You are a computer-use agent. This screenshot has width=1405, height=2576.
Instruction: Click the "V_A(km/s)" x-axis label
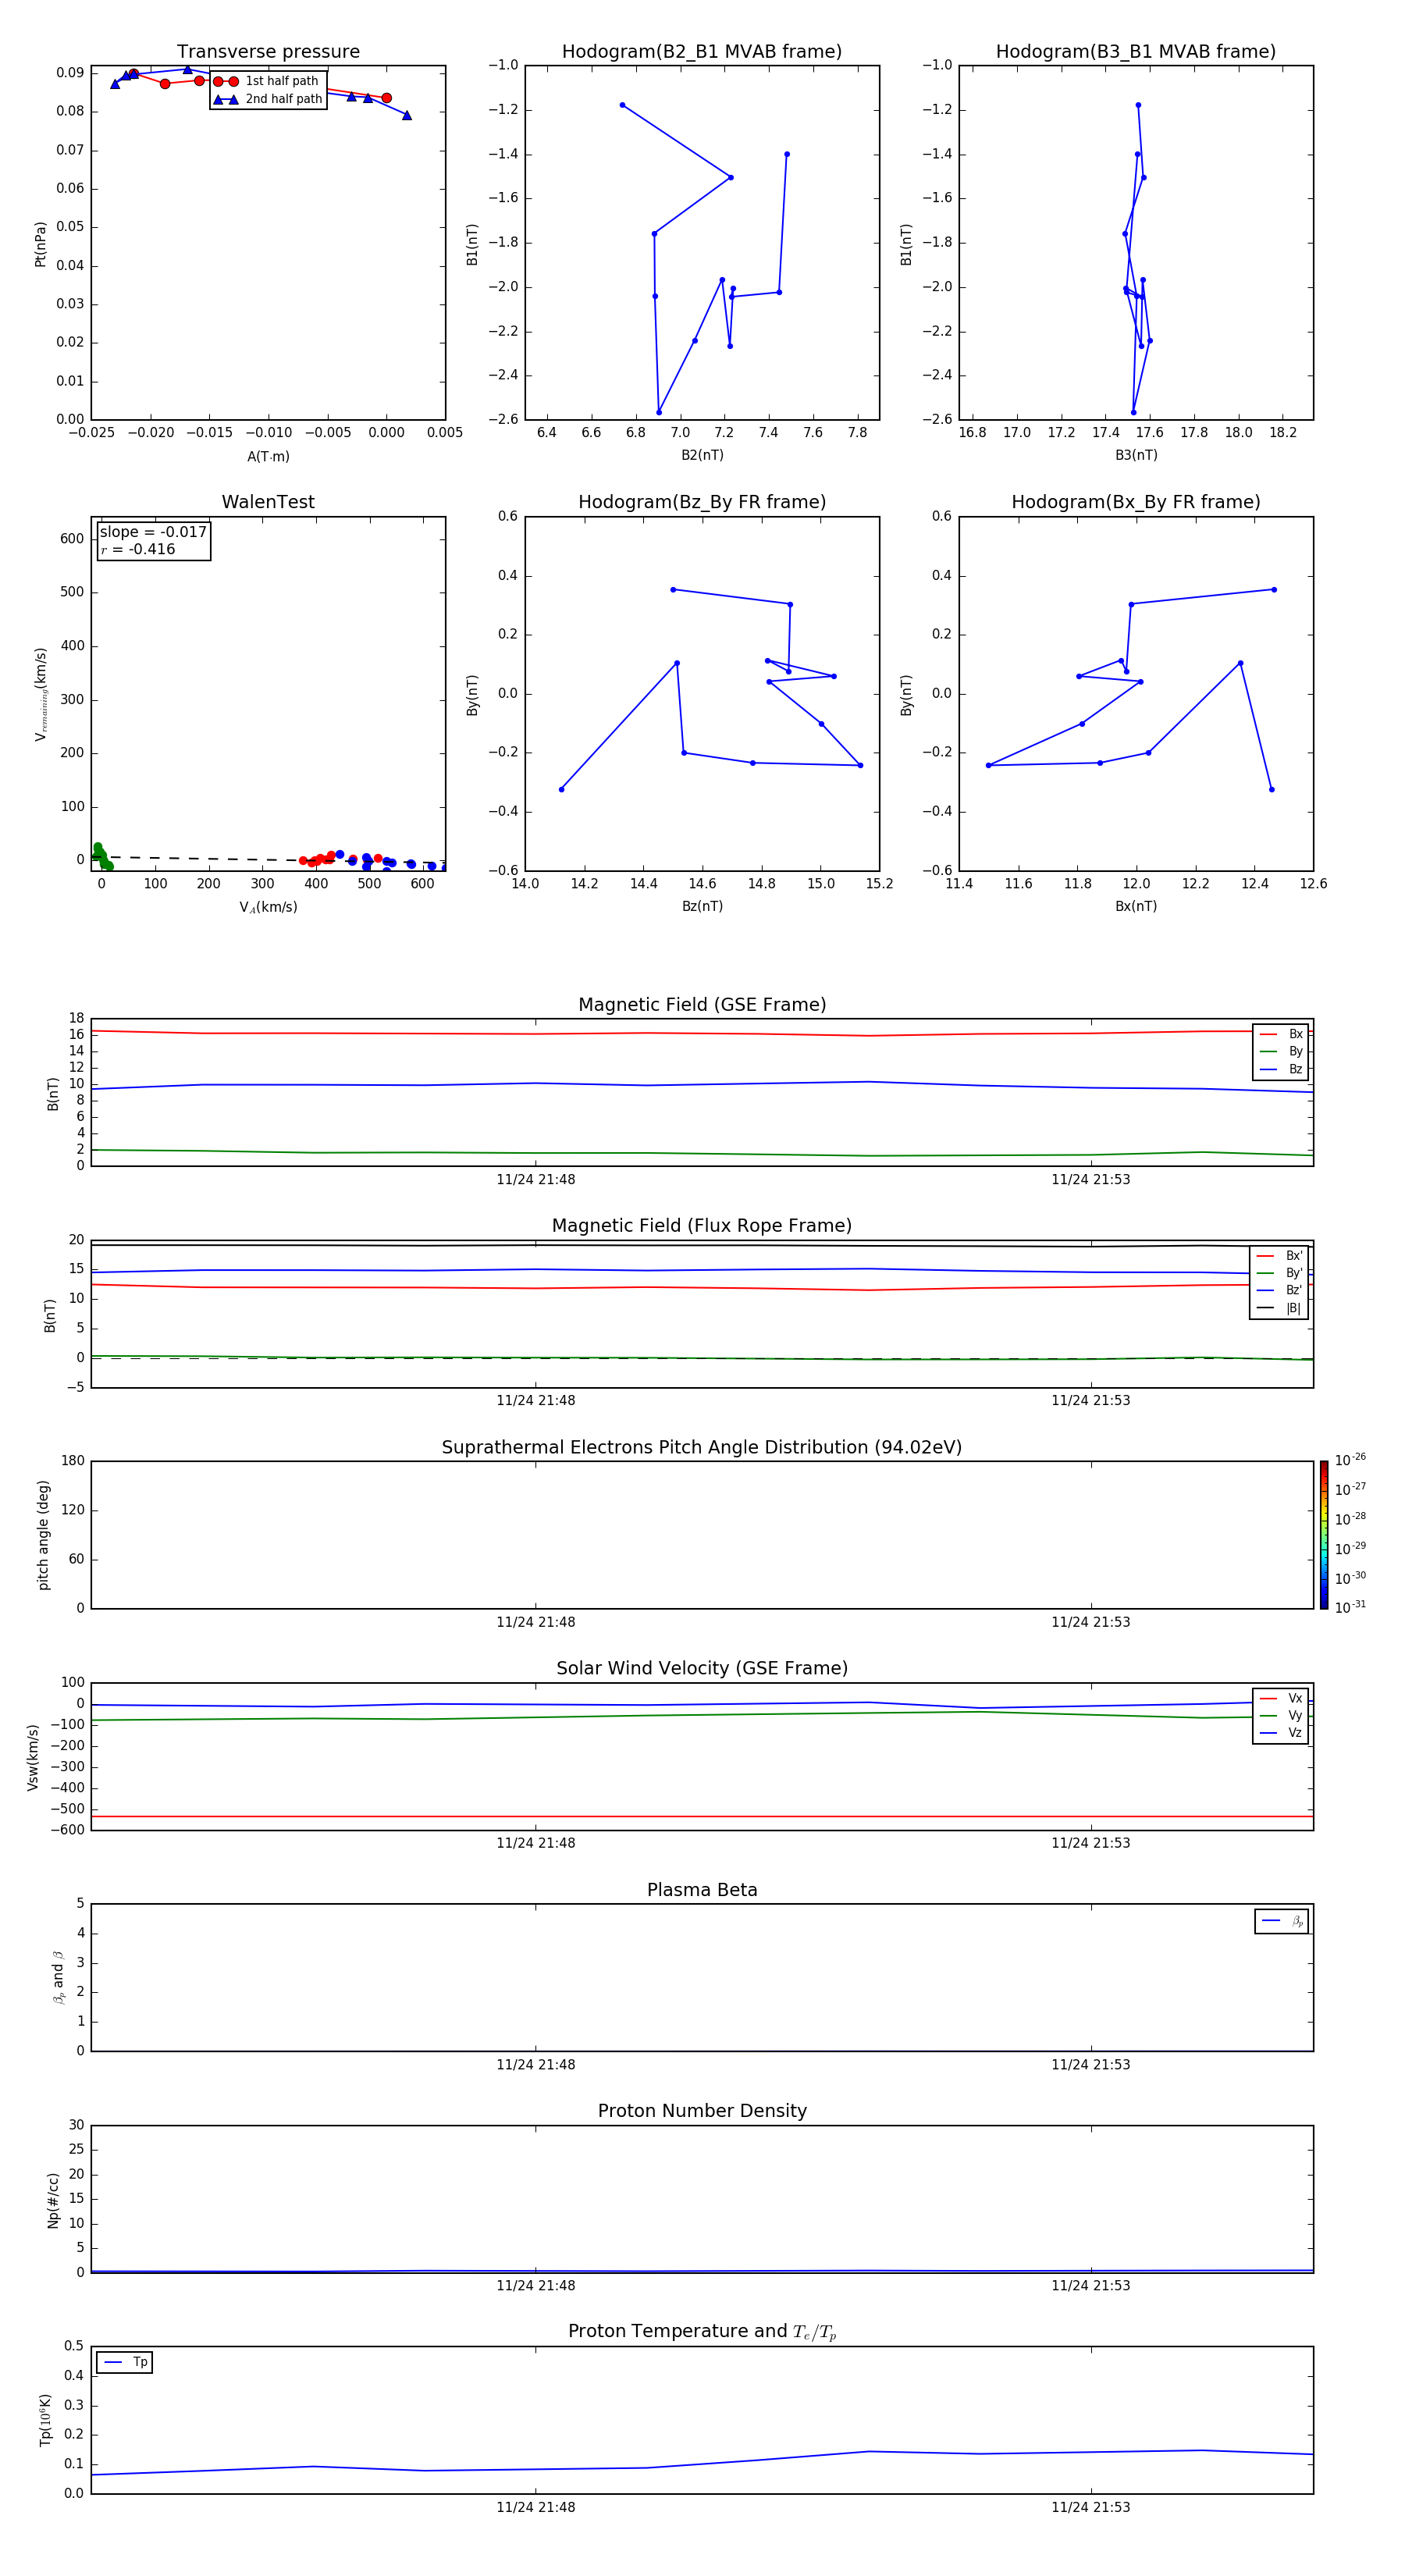[268, 907]
